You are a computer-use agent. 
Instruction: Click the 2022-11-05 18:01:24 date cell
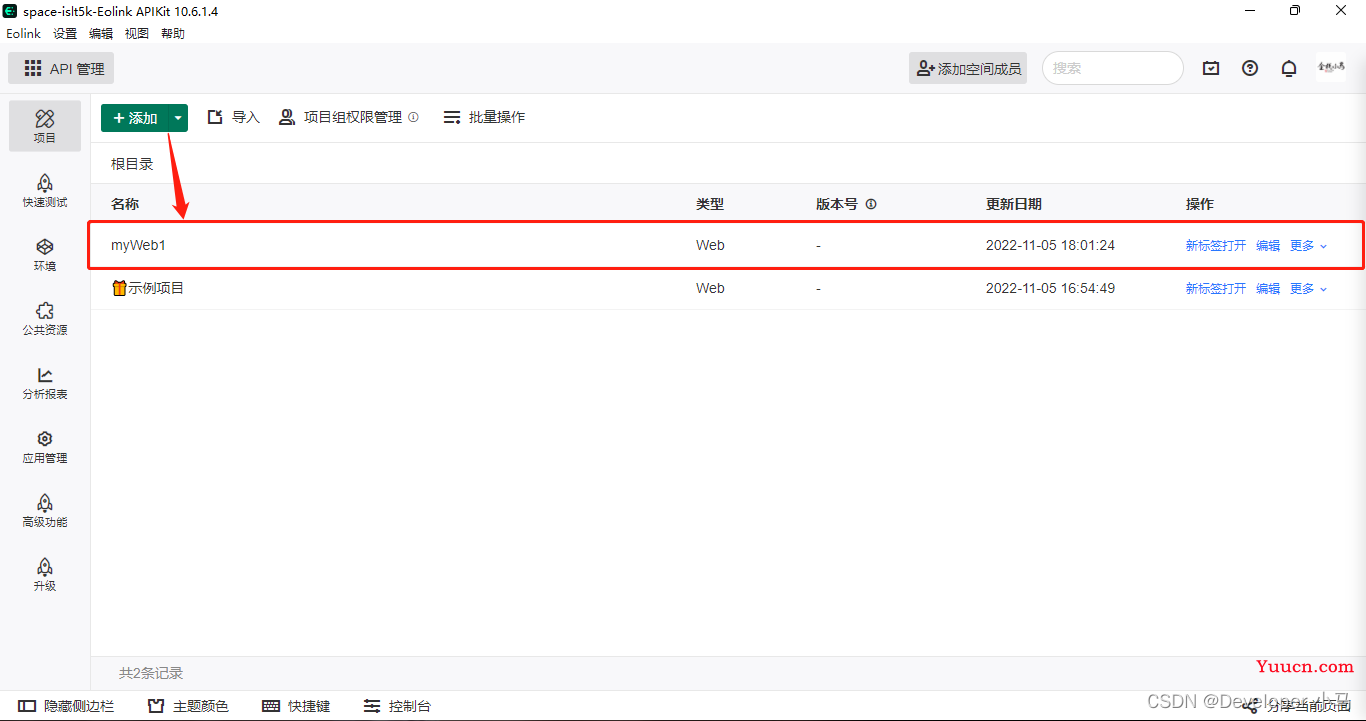click(x=1050, y=246)
